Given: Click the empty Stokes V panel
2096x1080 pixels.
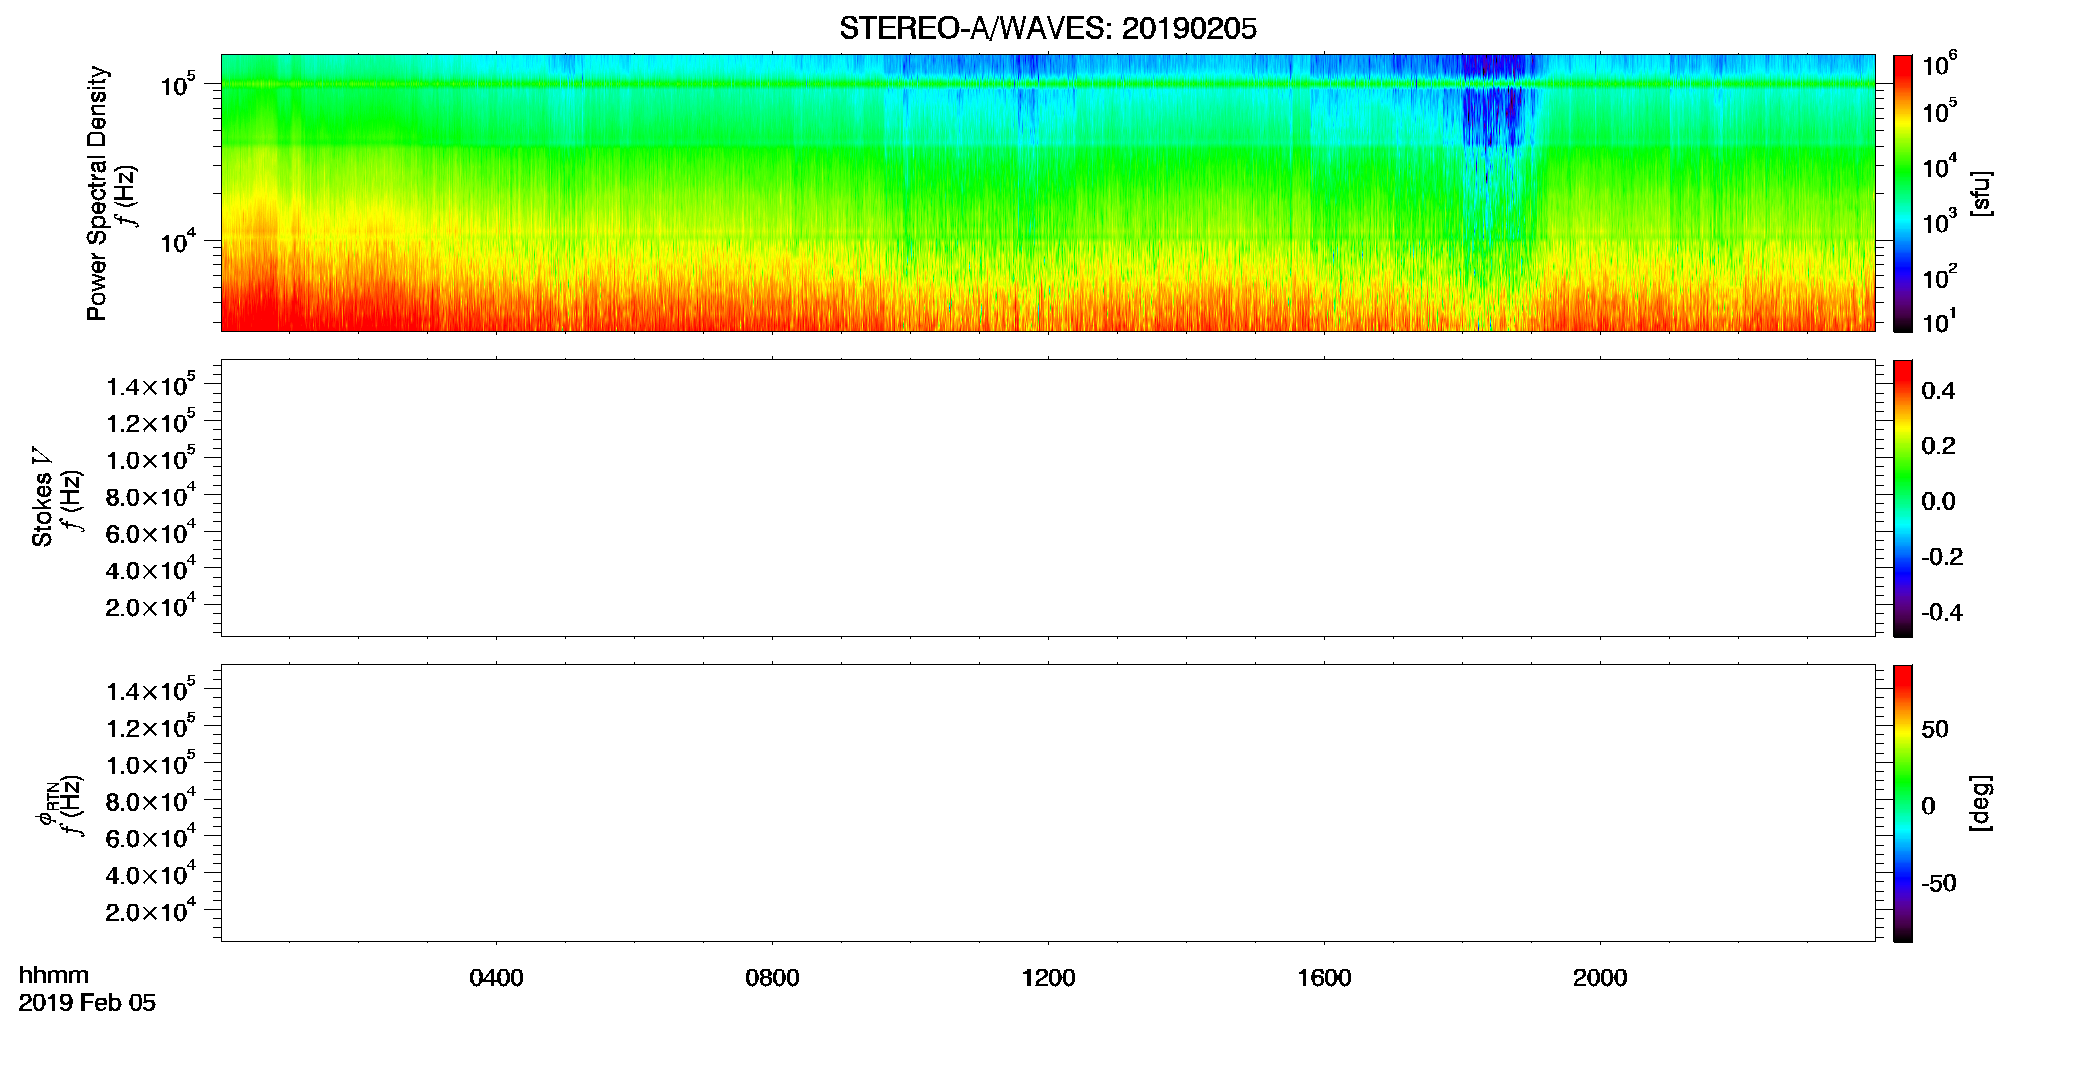Looking at the screenshot, I should point(1047,498).
